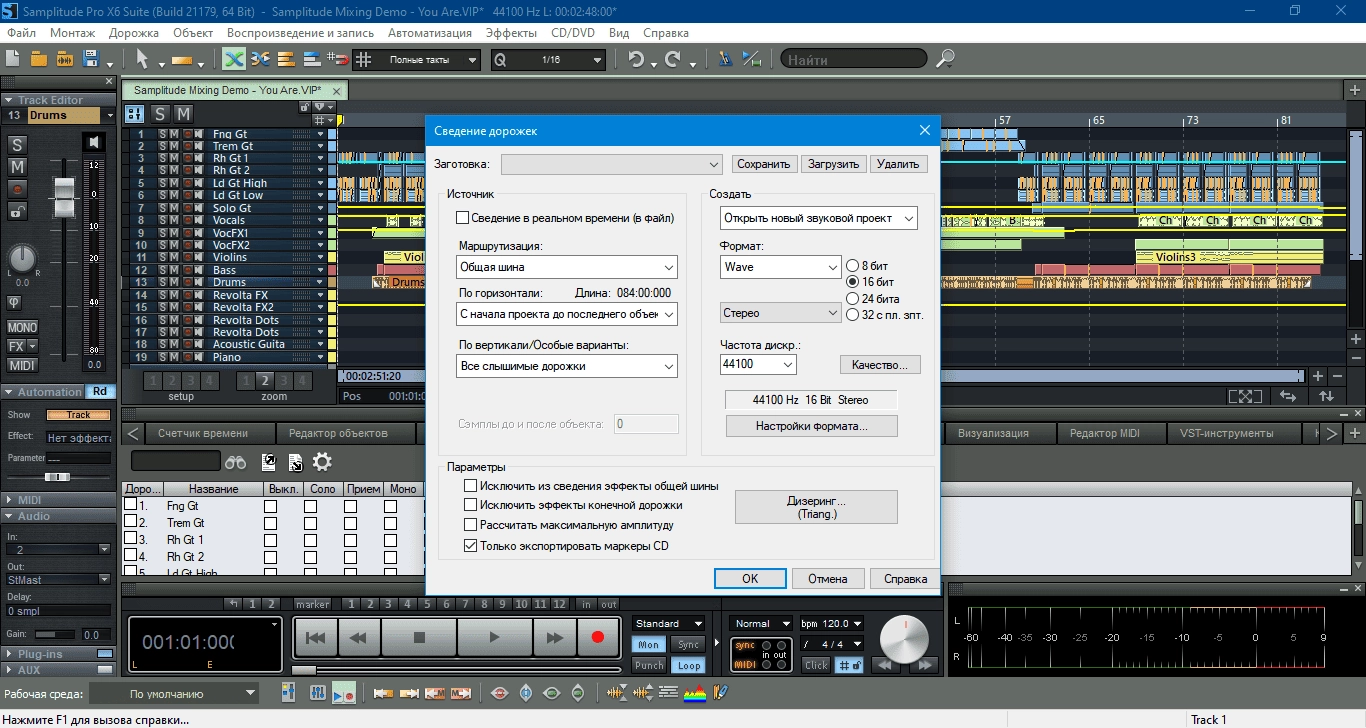Click Track Editor record arm button
The height and width of the screenshot is (728, 1366).
(17, 188)
